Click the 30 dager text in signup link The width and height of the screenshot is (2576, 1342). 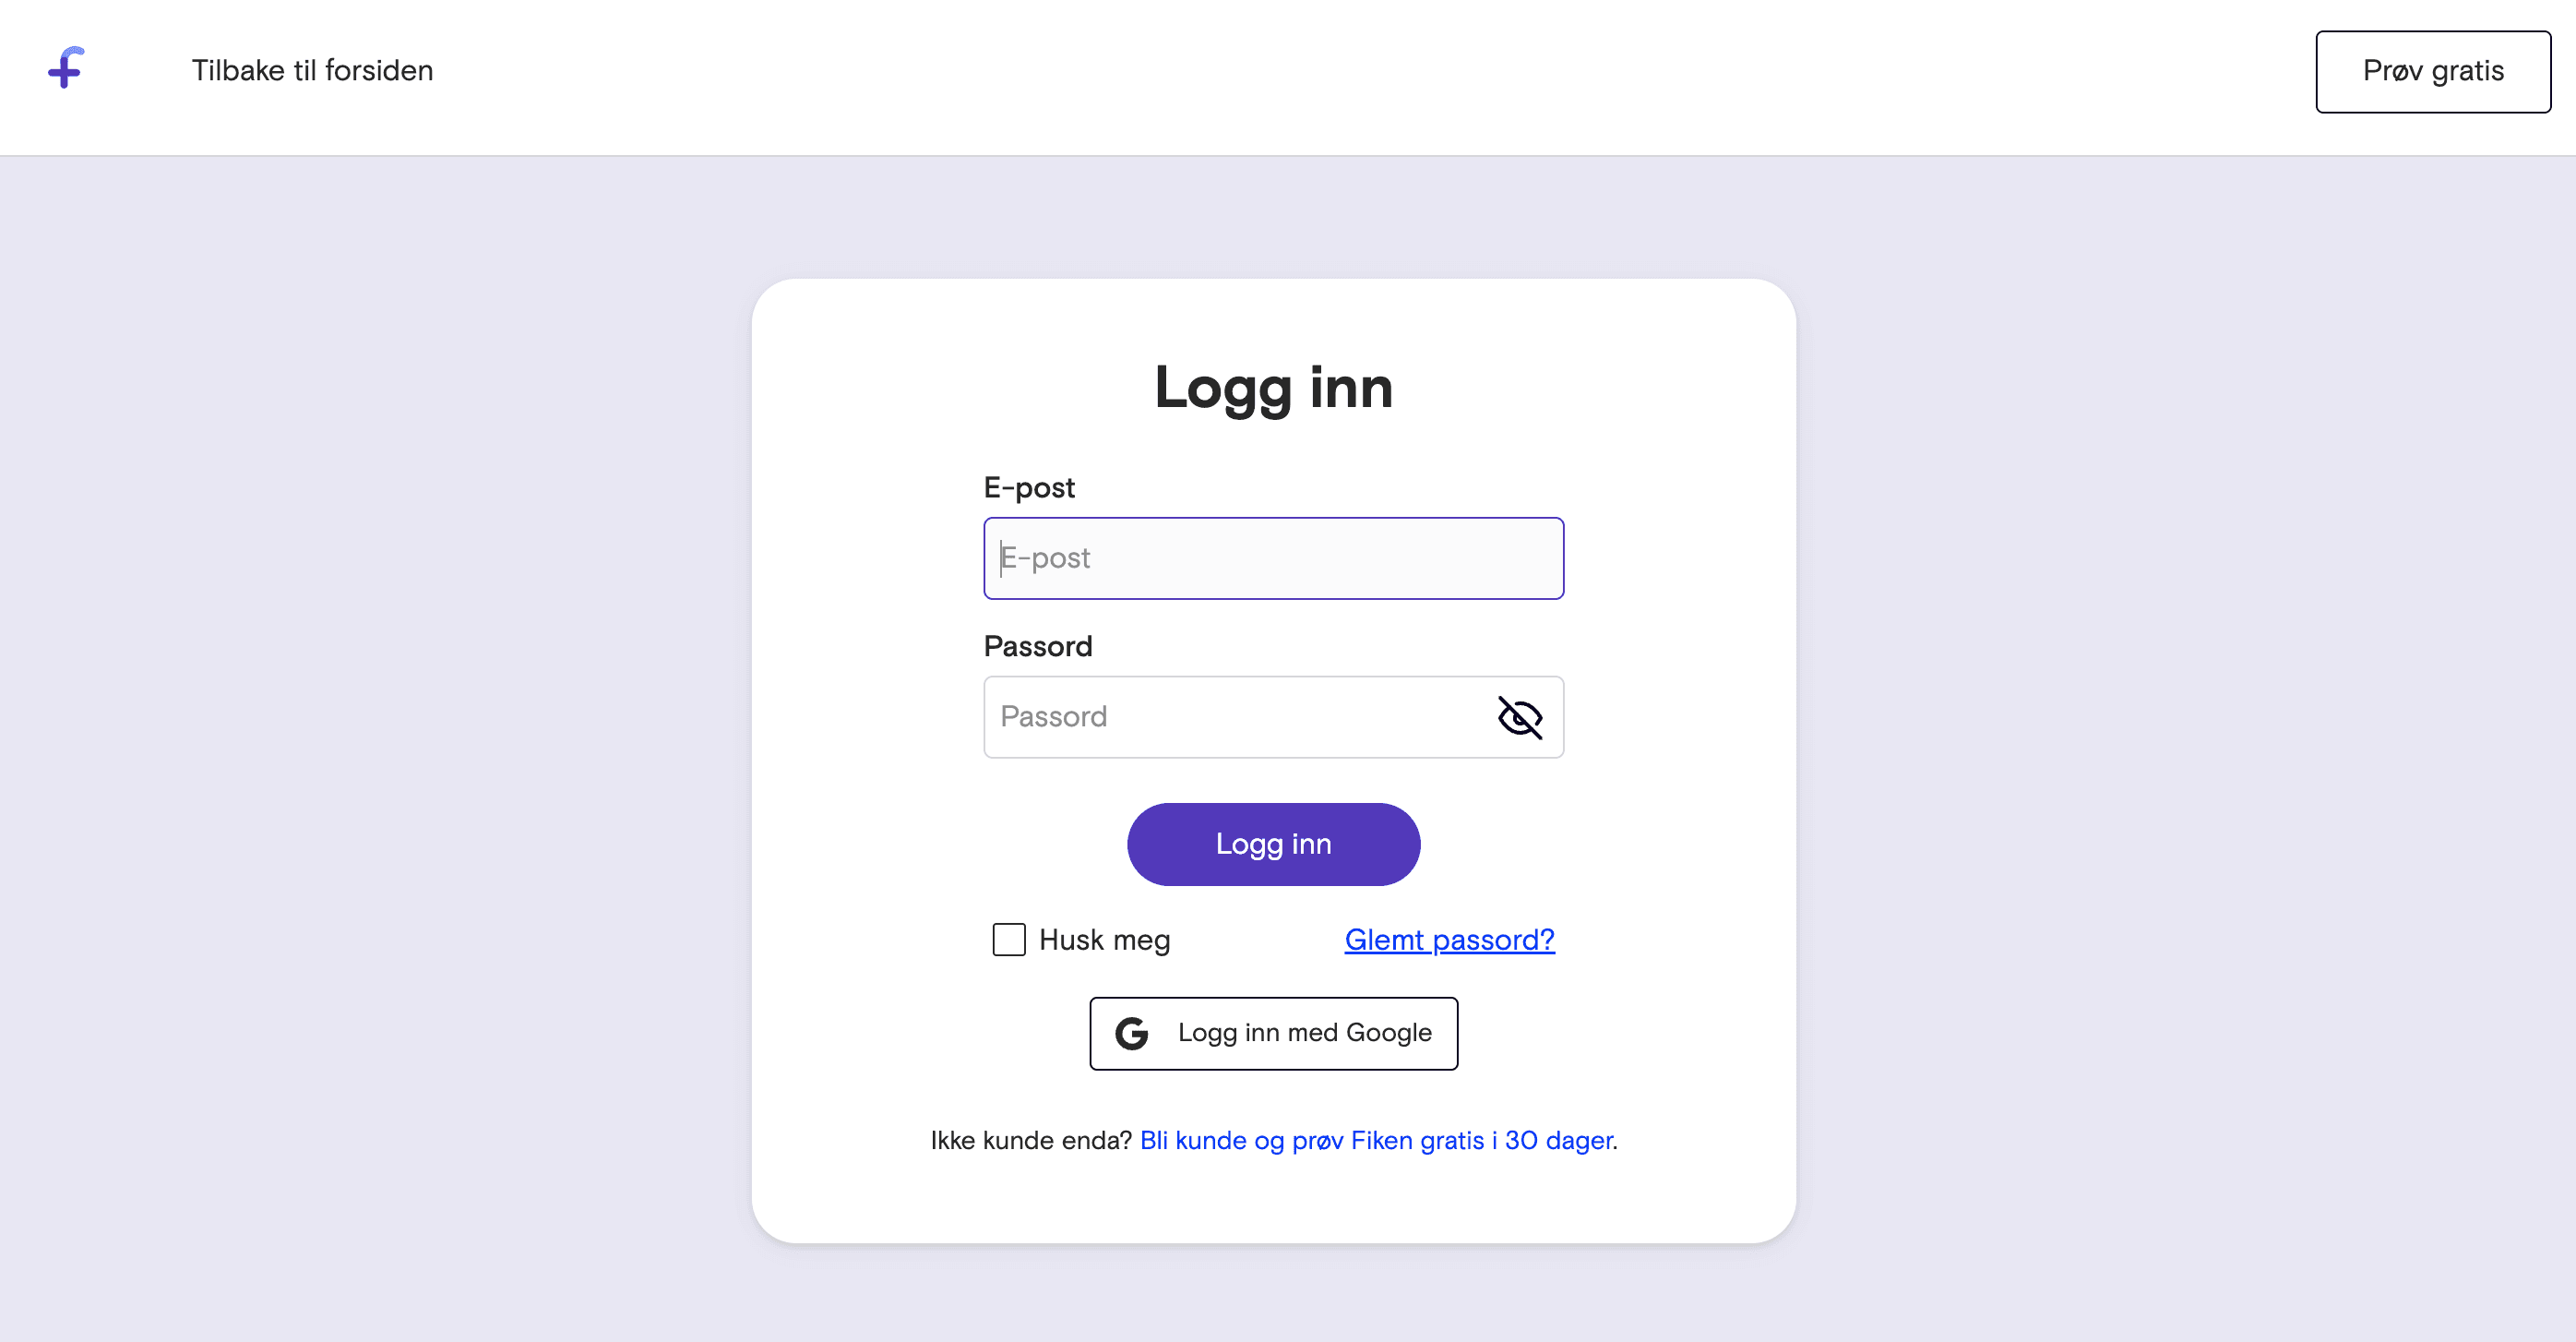1558,1140
